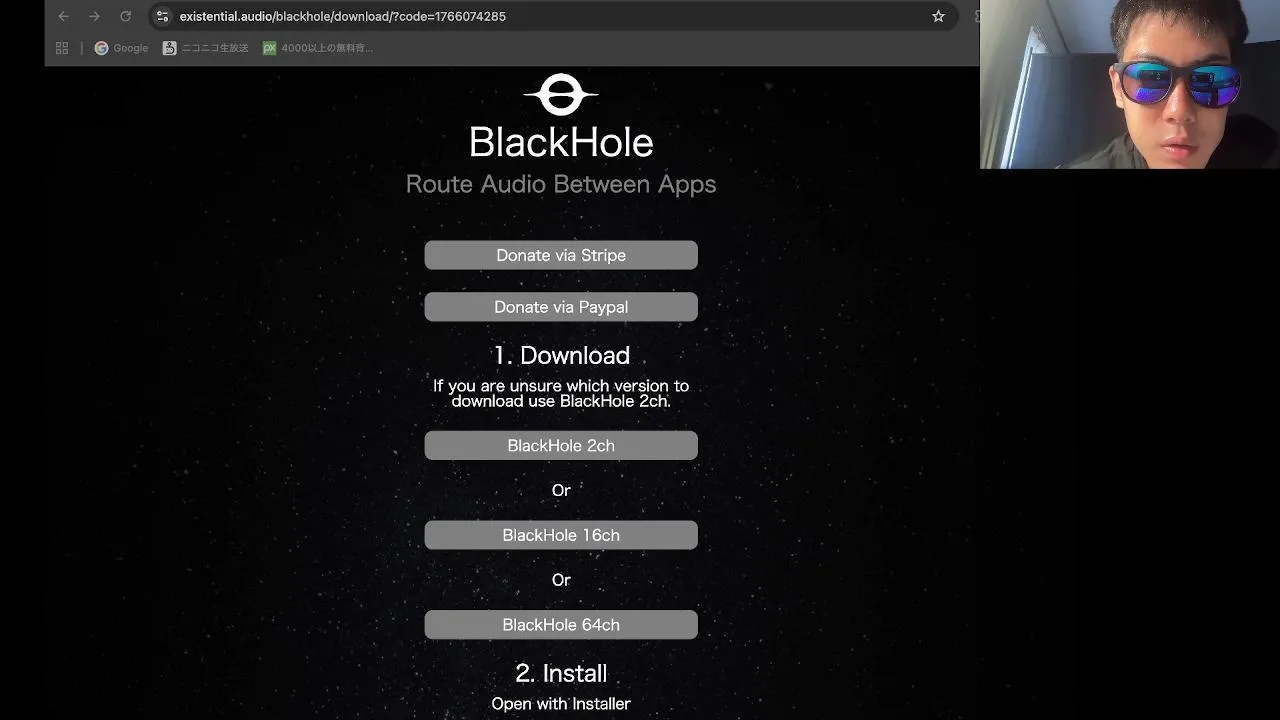
Task: Click the '2. Install' heading
Action: (x=561, y=673)
